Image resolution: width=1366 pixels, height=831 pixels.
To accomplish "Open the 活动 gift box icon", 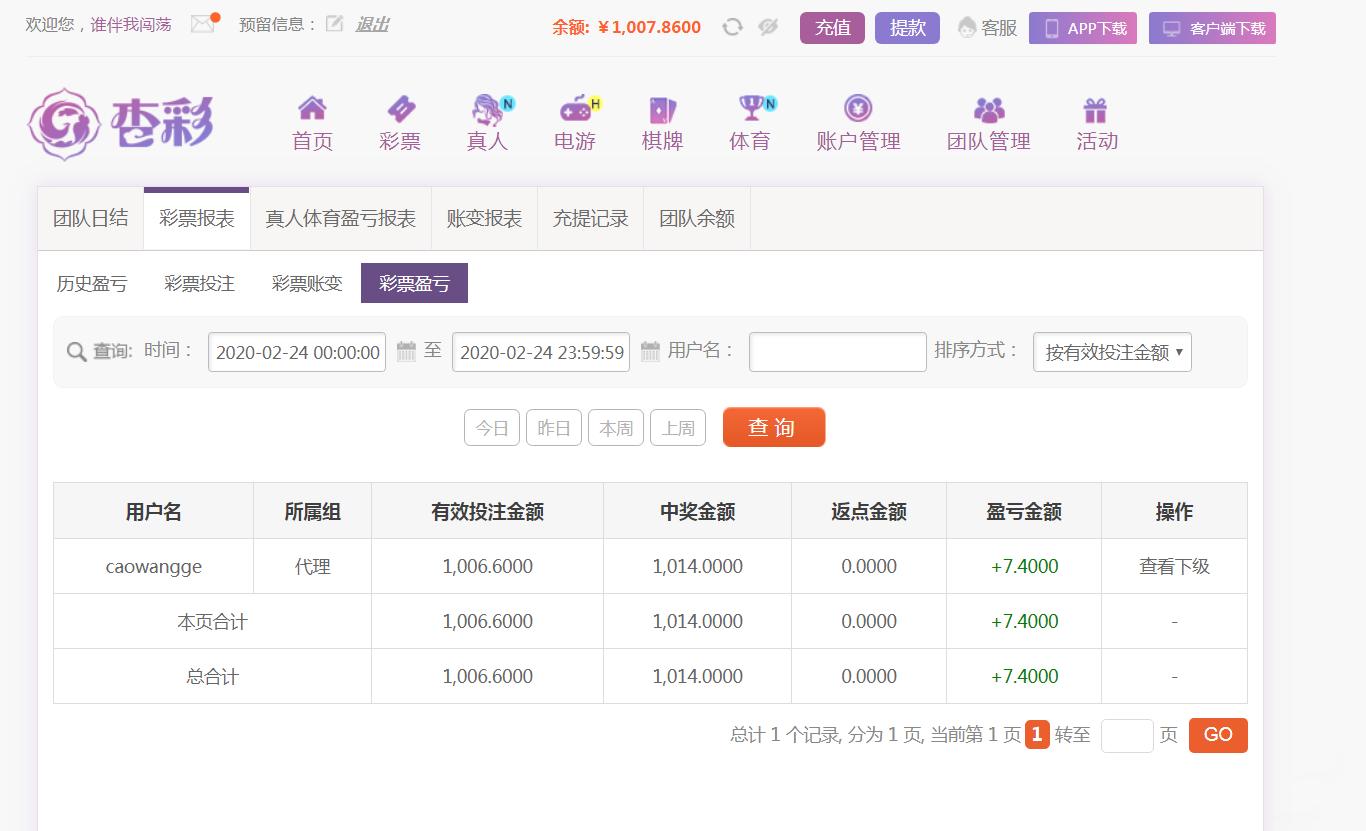I will pos(1096,108).
